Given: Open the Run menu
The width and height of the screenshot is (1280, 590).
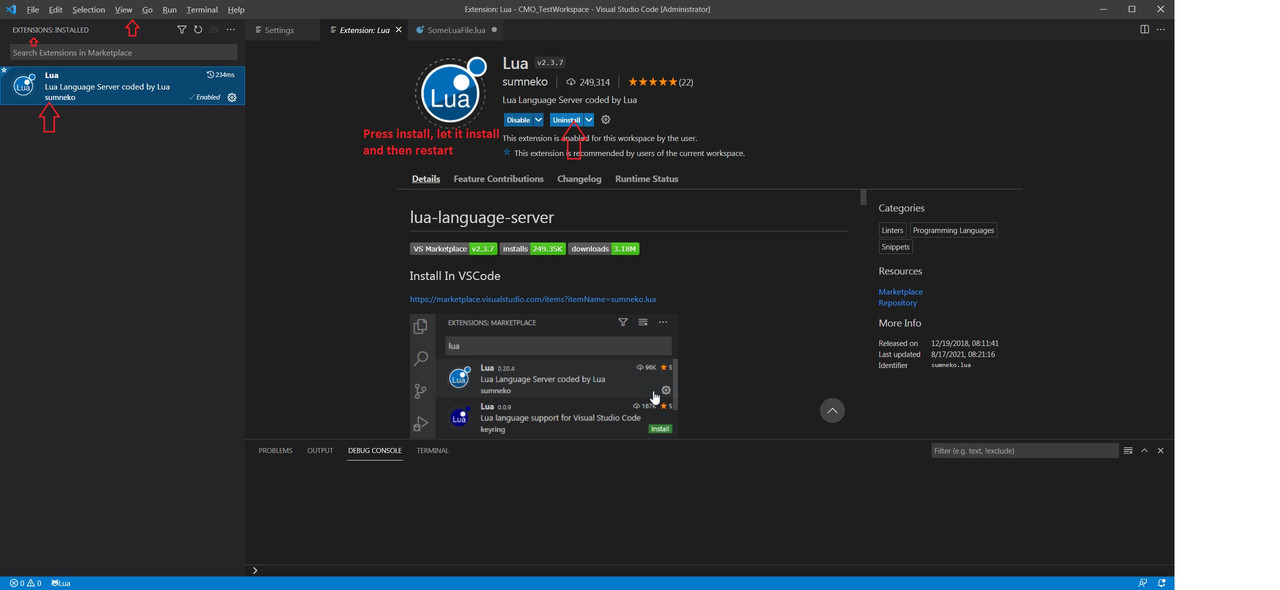Looking at the screenshot, I should coord(169,9).
